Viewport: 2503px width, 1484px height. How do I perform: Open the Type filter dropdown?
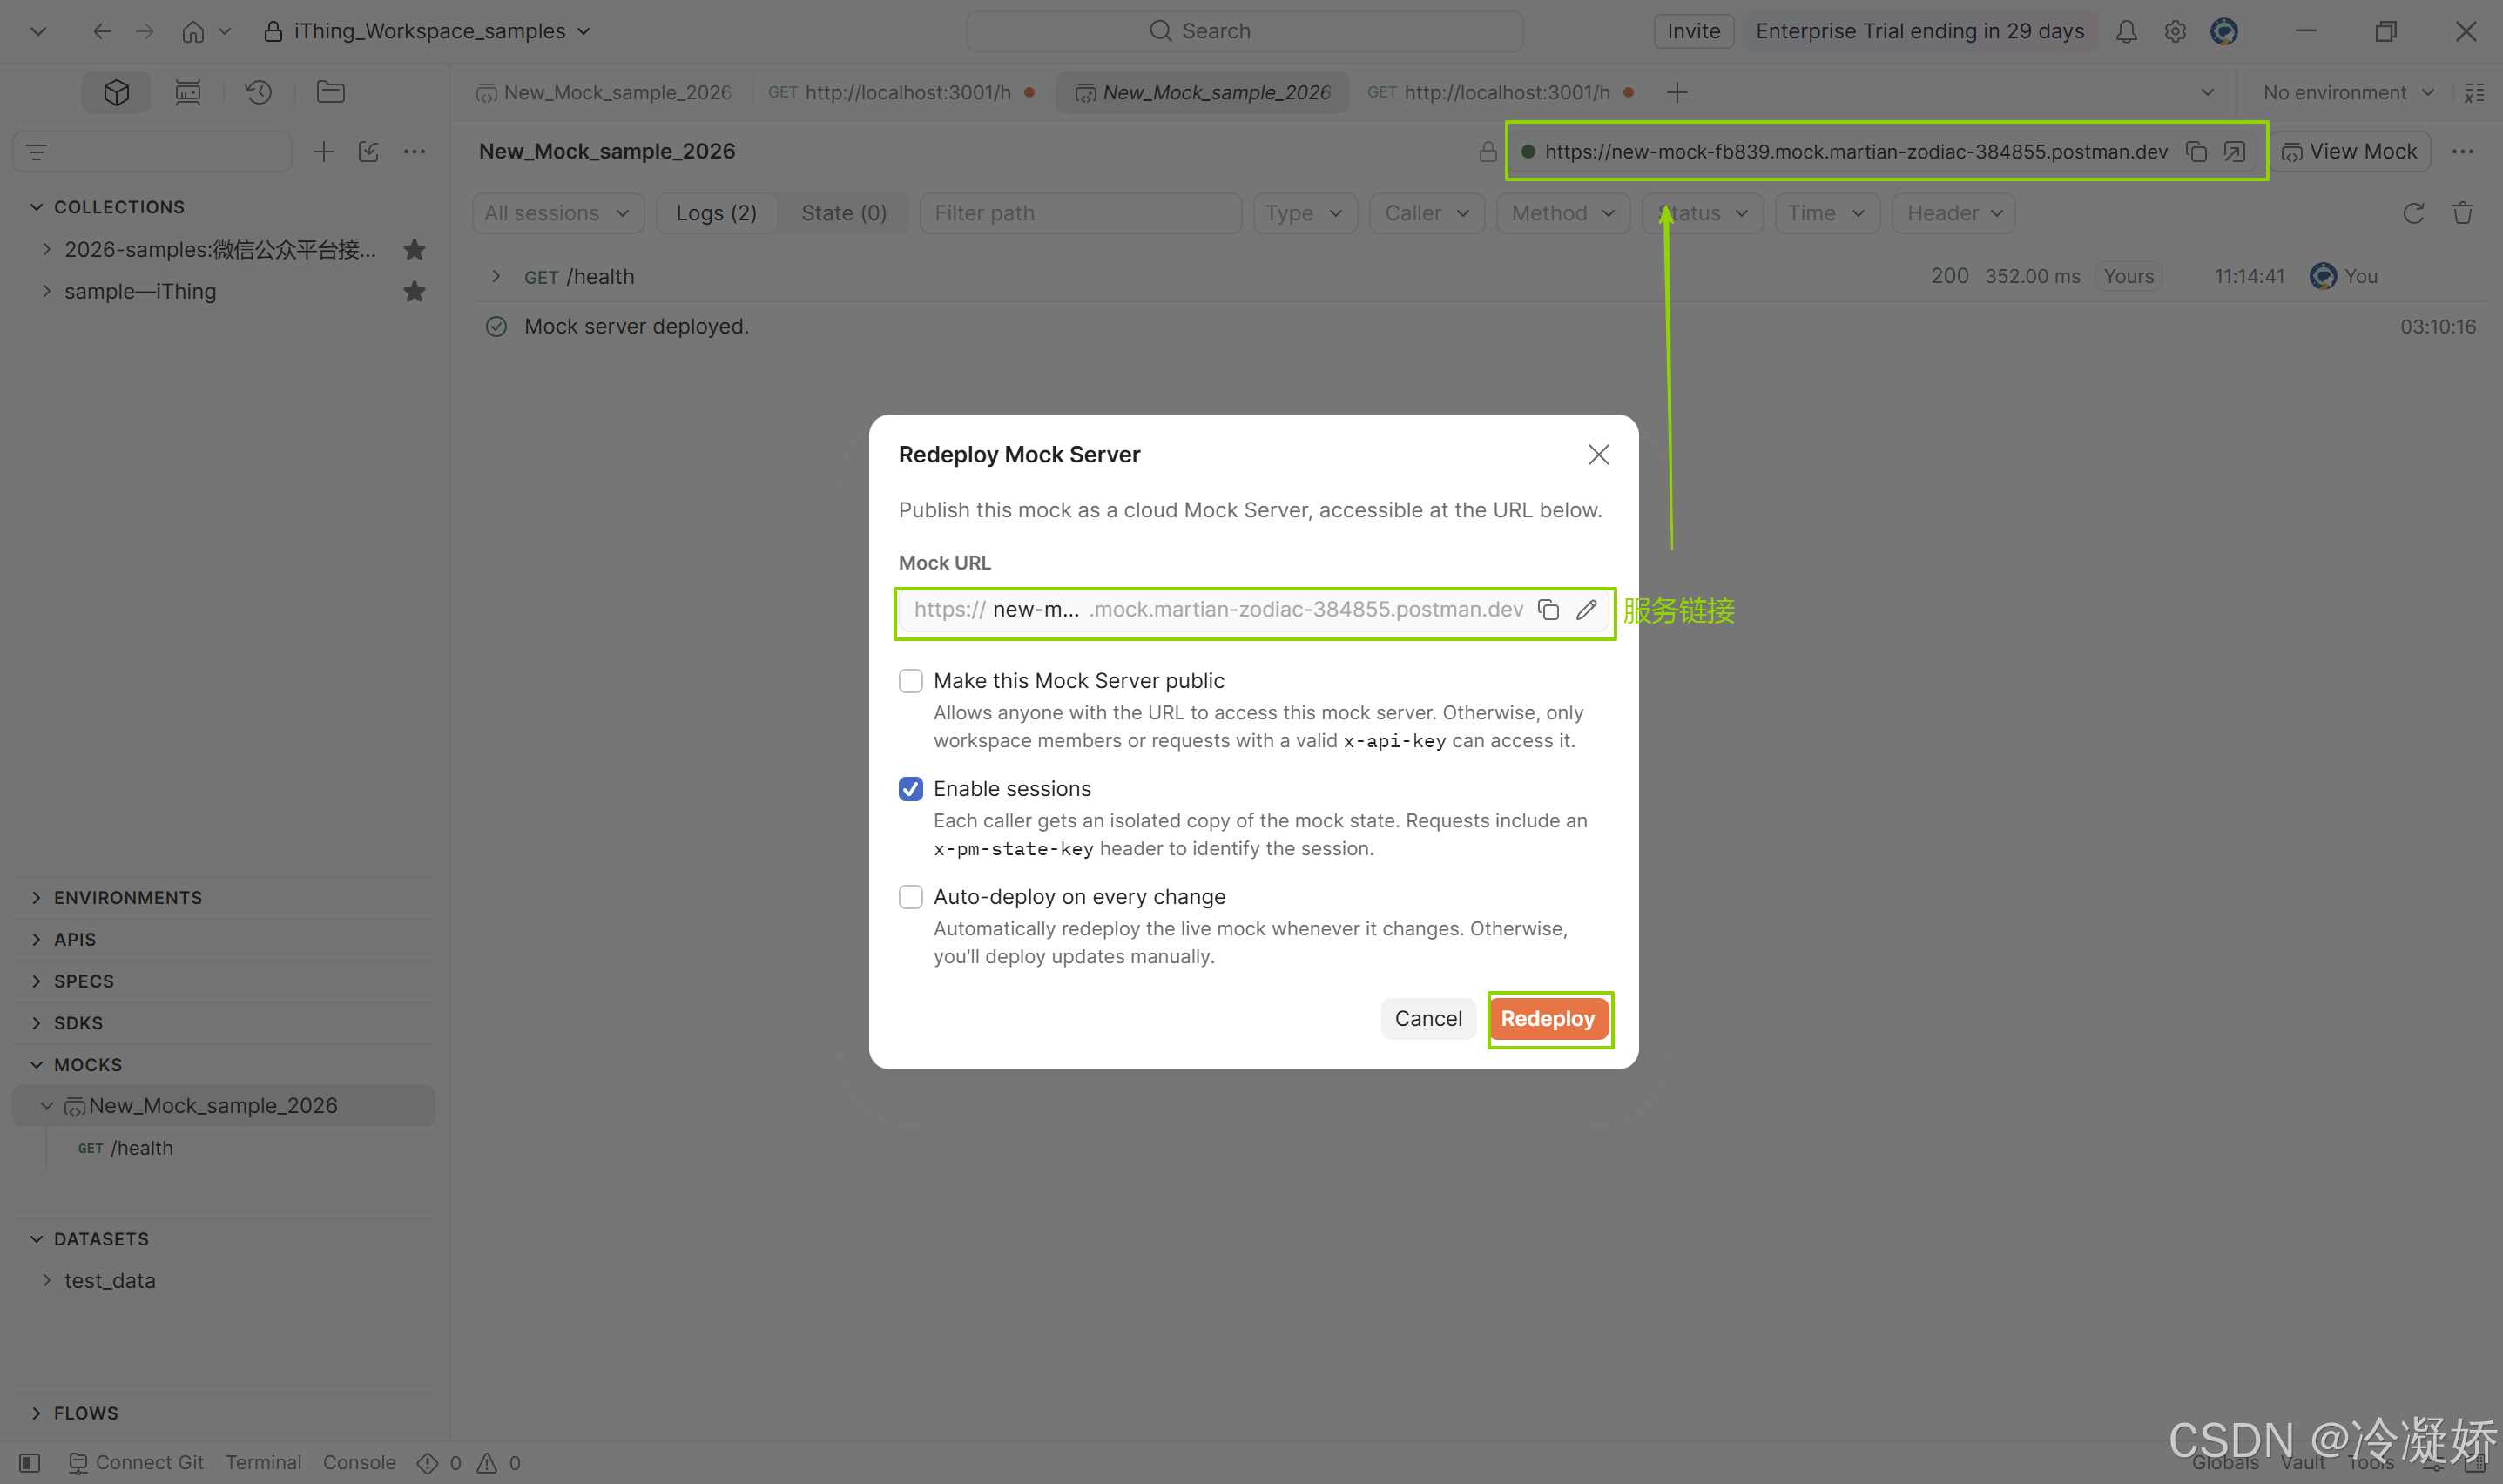pyautogui.click(x=1304, y=213)
